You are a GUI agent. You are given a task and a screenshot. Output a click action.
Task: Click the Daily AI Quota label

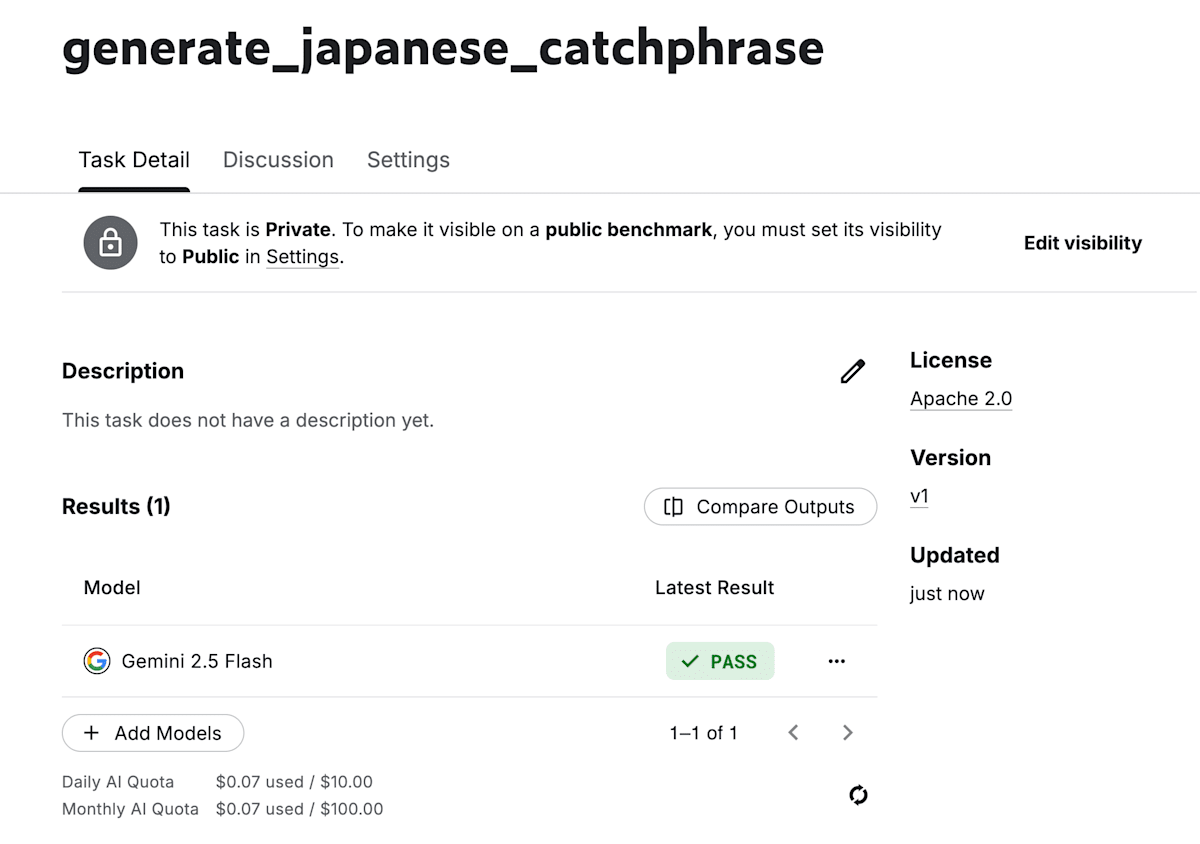(x=118, y=782)
